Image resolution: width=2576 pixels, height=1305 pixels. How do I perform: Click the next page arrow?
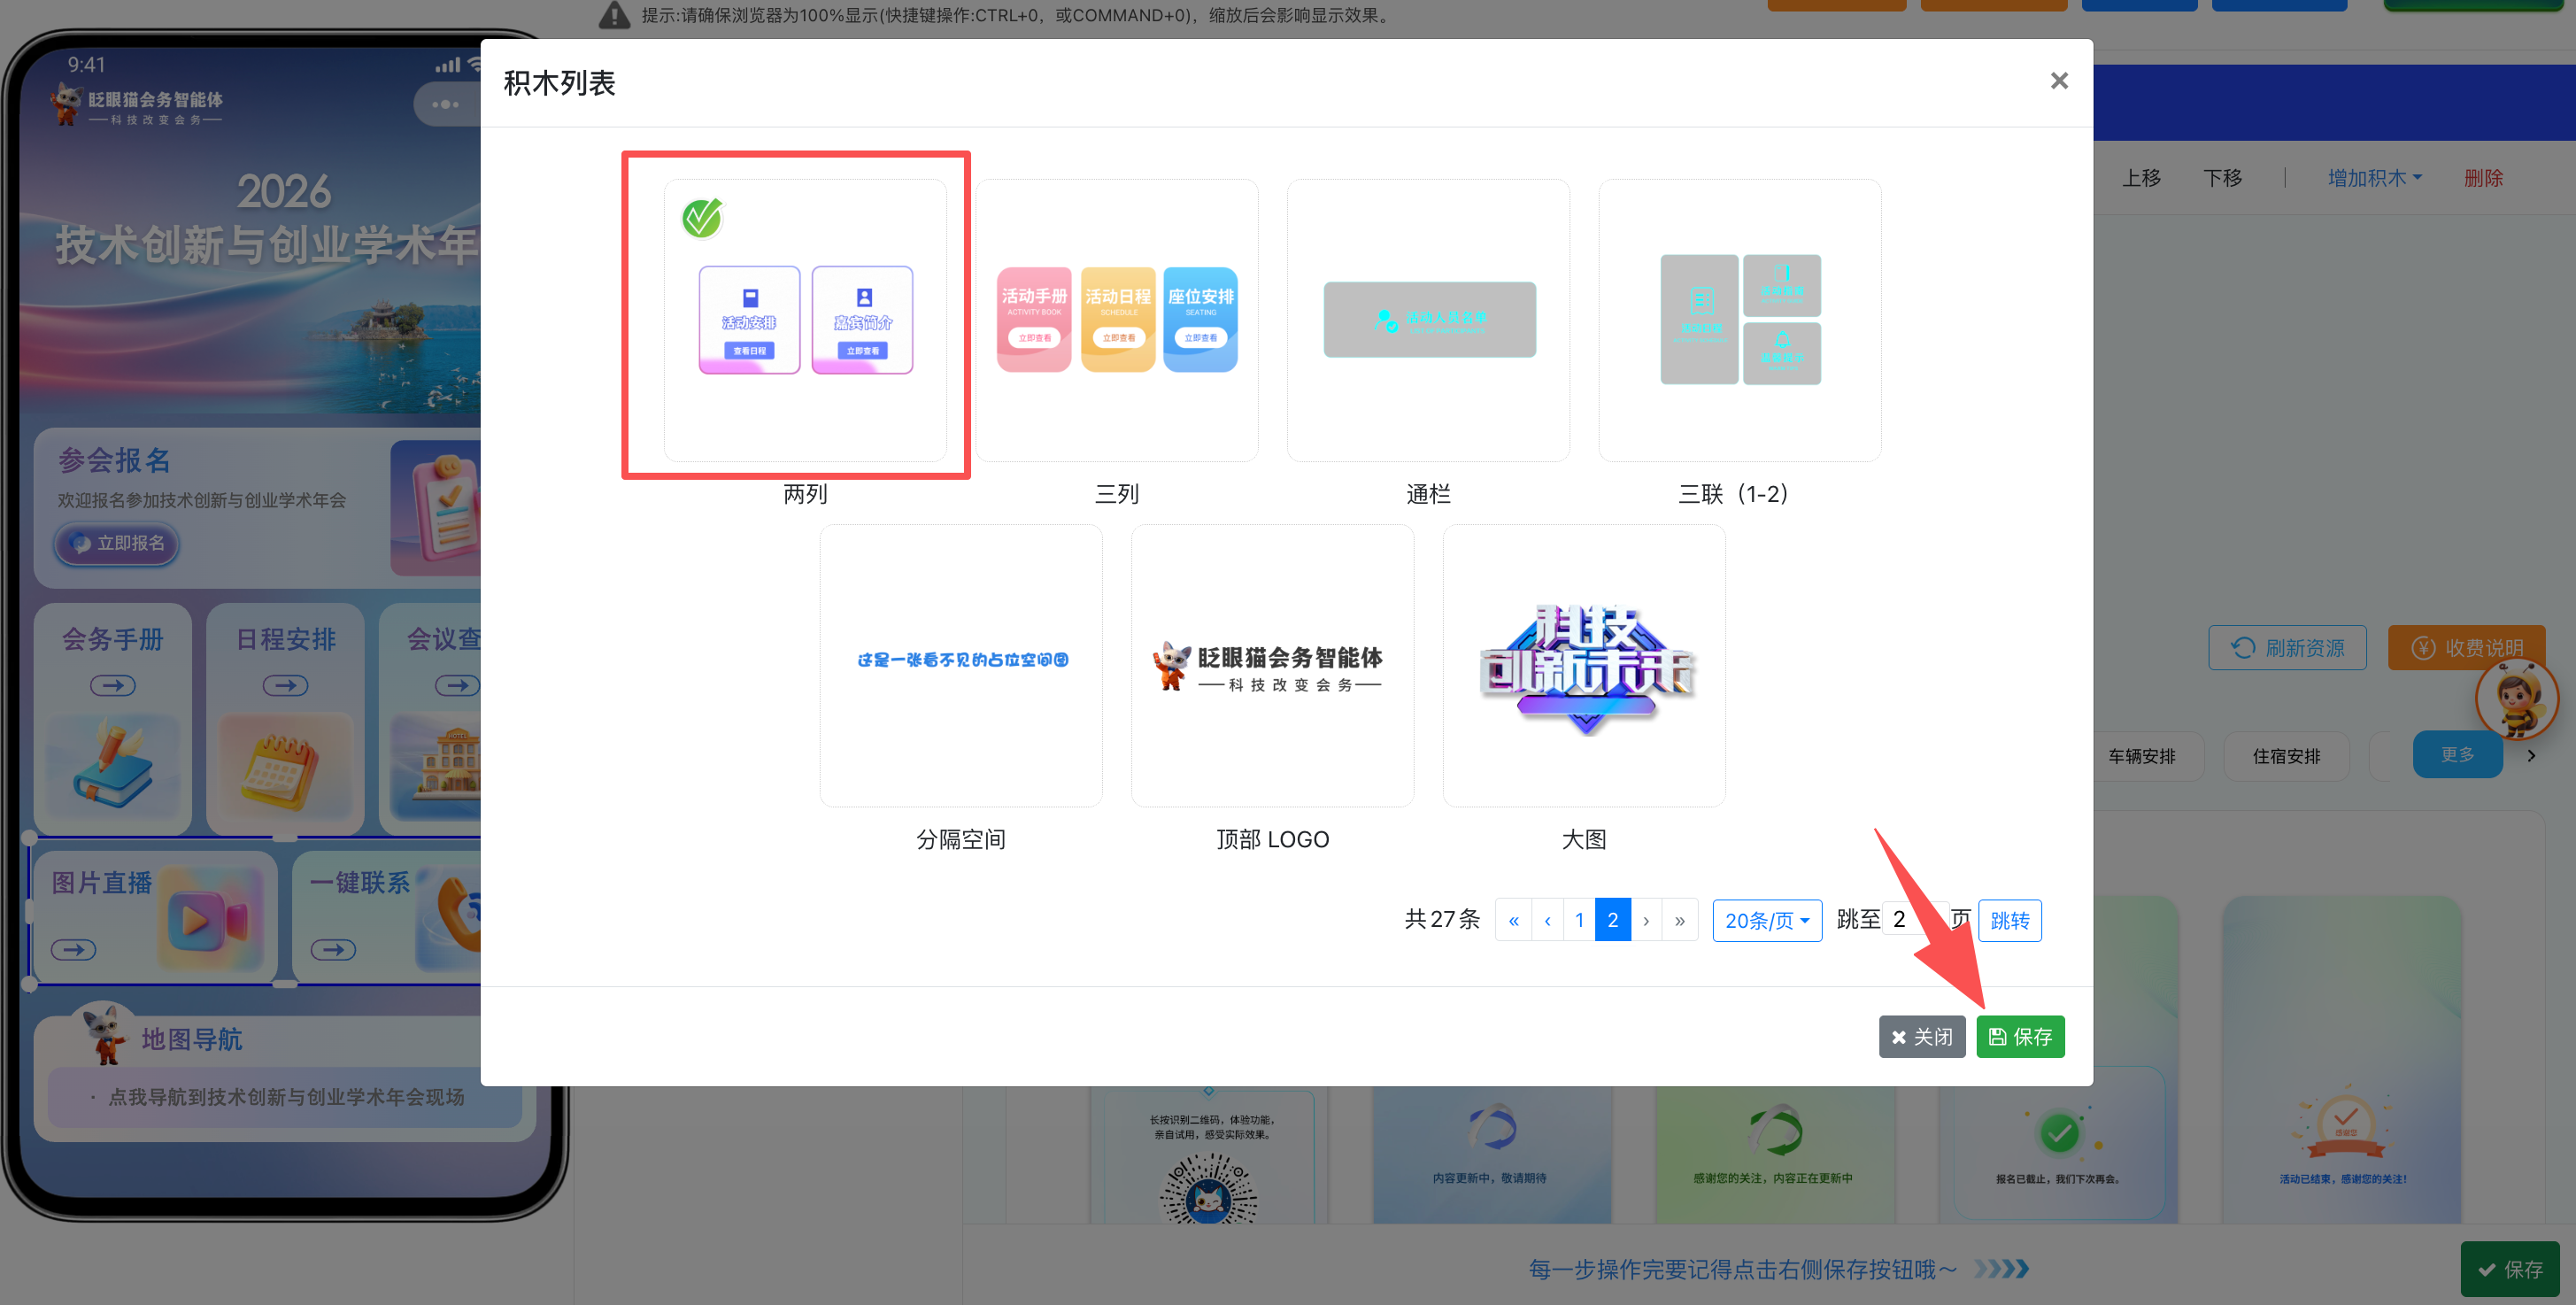click(x=1646, y=920)
